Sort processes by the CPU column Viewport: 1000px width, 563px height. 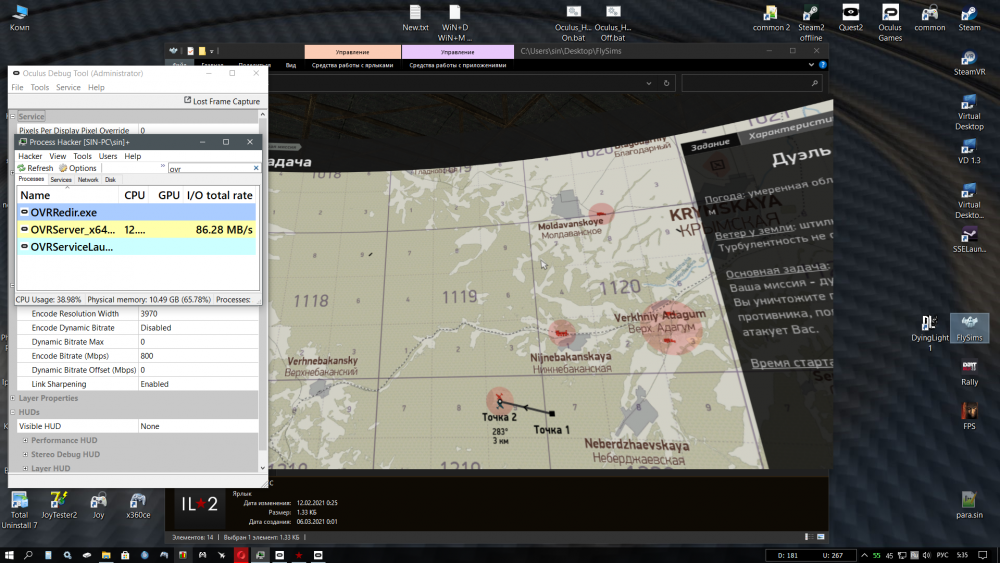pos(134,195)
